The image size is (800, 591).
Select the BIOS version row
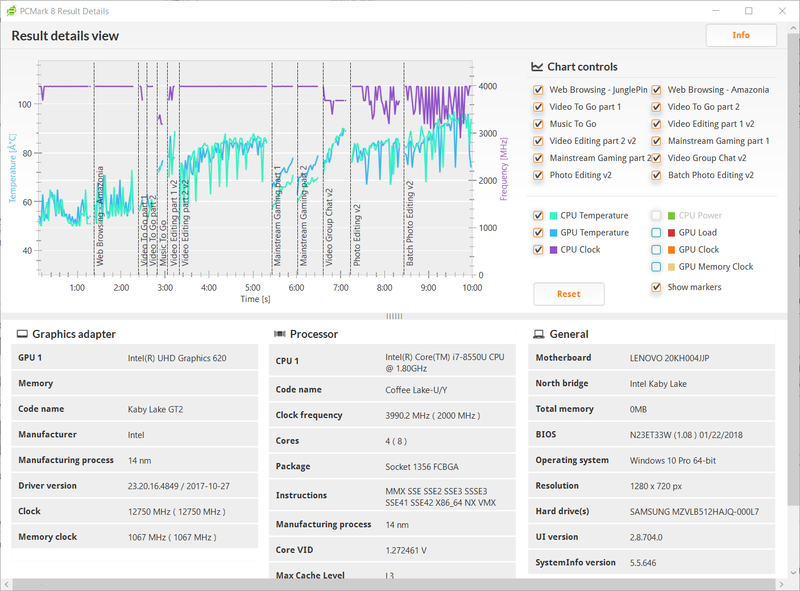(x=652, y=435)
